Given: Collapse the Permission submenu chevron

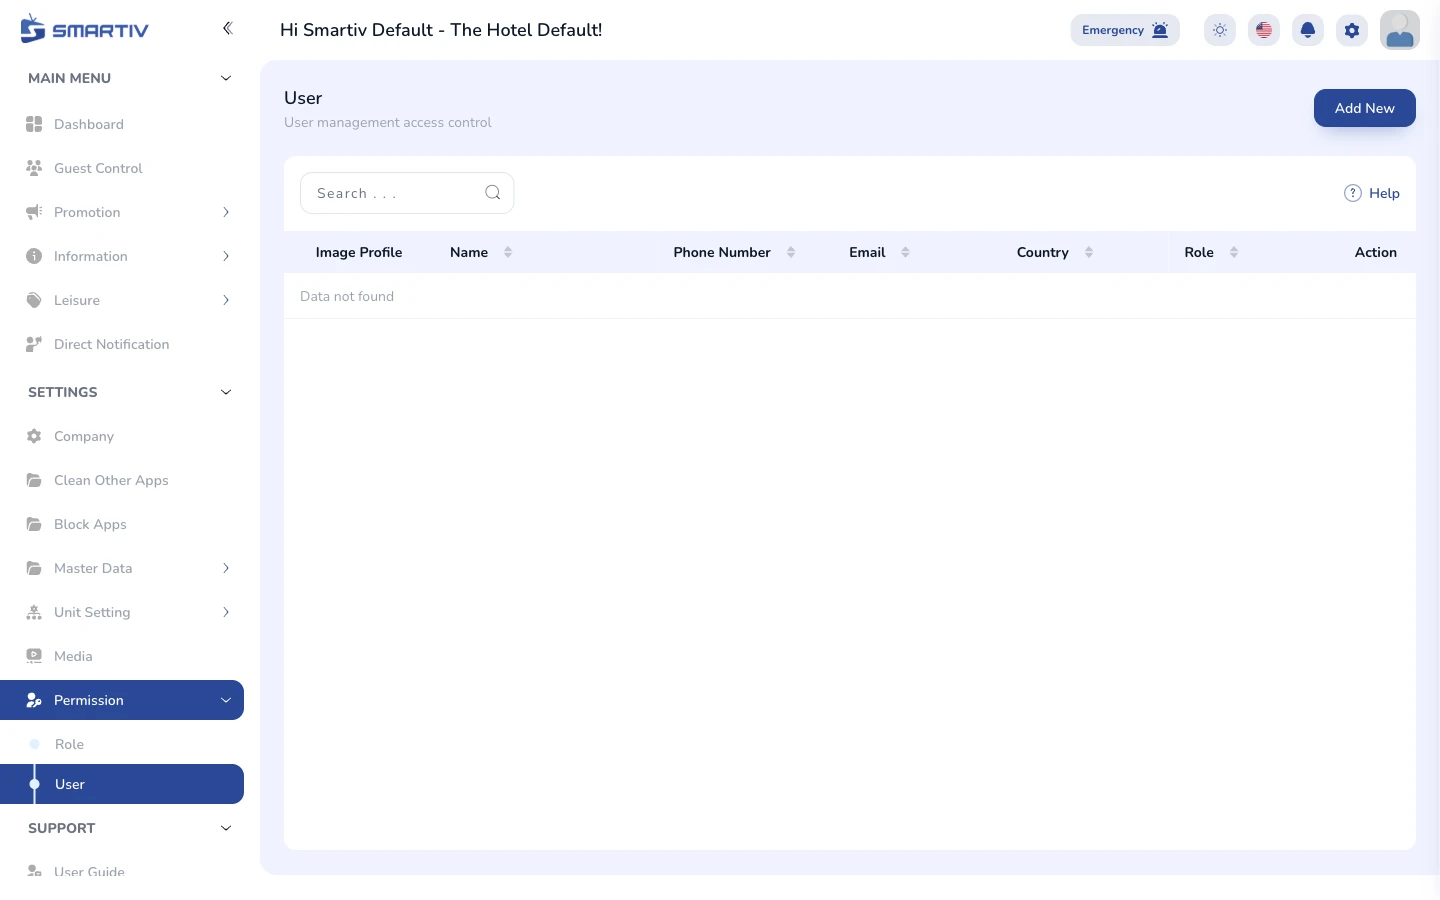Looking at the screenshot, I should 226,700.
